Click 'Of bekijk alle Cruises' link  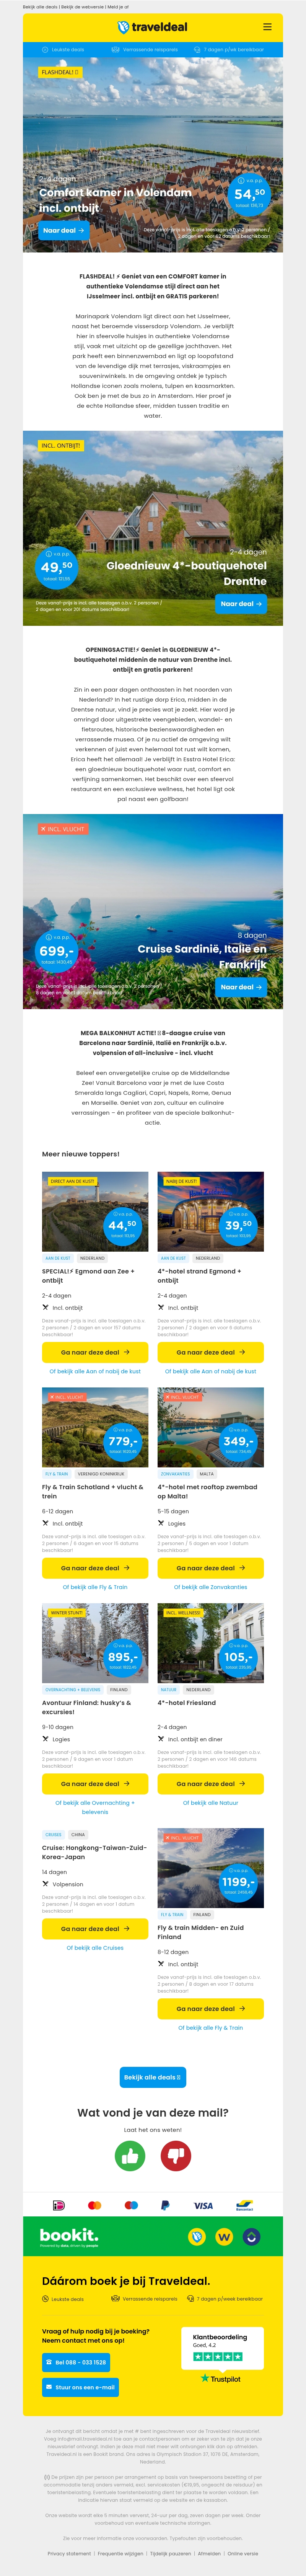click(x=95, y=1947)
